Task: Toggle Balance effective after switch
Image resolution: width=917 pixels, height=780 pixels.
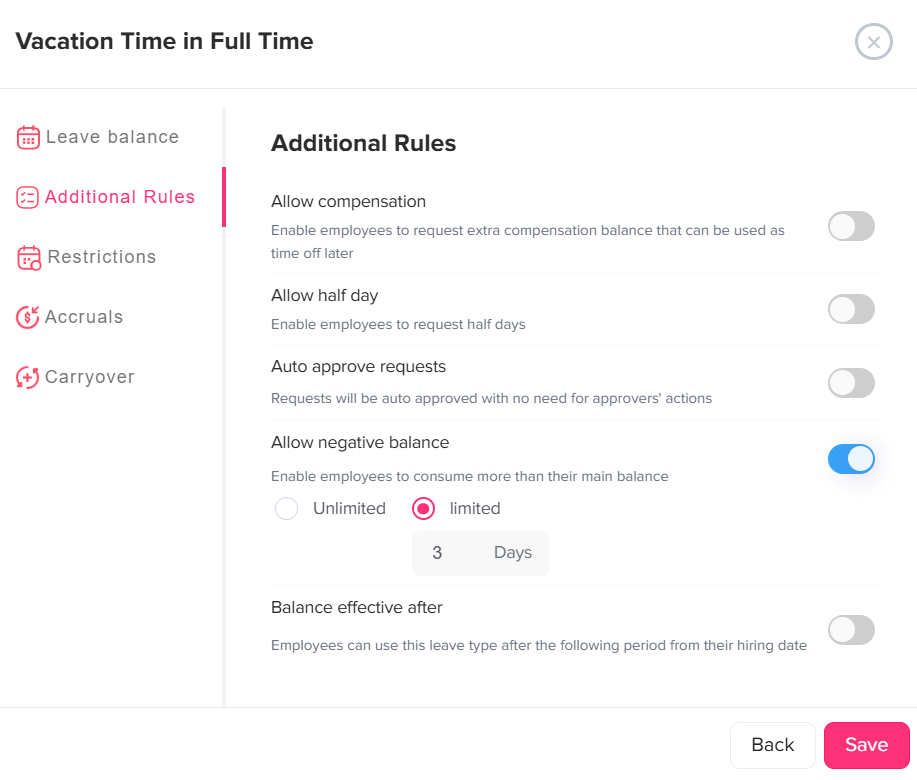Action: point(851,630)
